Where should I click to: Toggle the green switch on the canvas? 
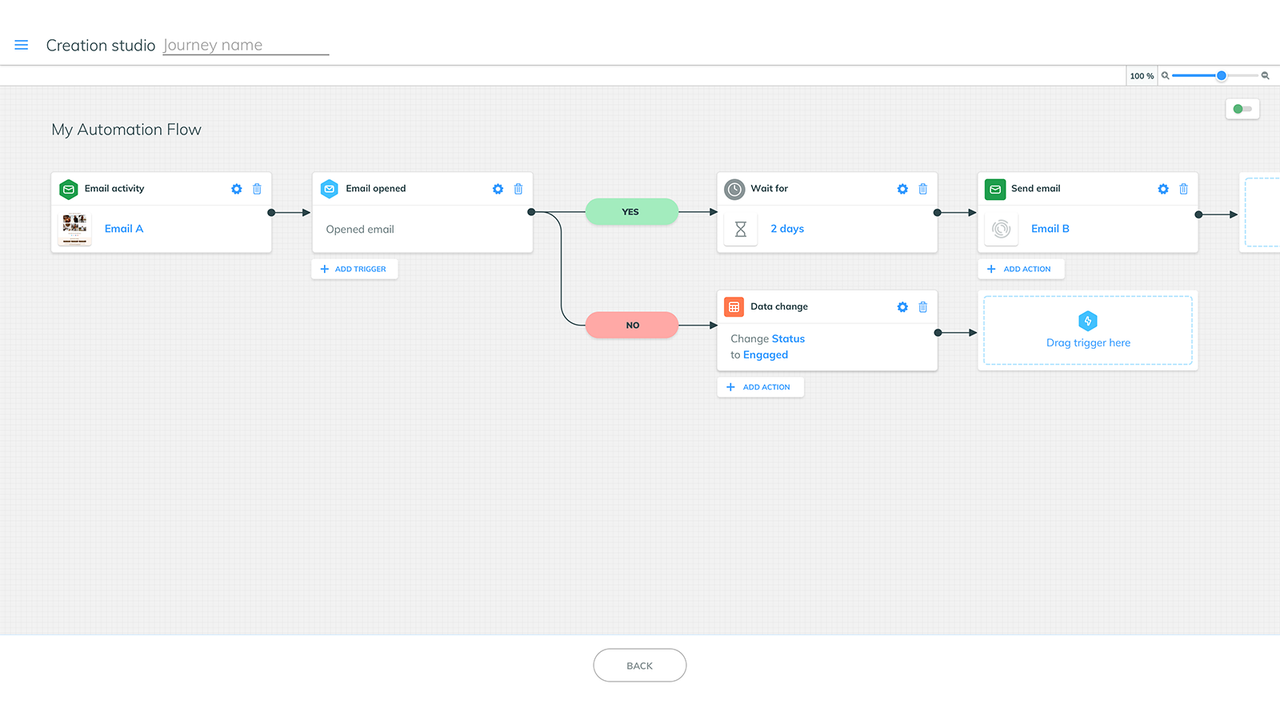coord(1242,108)
